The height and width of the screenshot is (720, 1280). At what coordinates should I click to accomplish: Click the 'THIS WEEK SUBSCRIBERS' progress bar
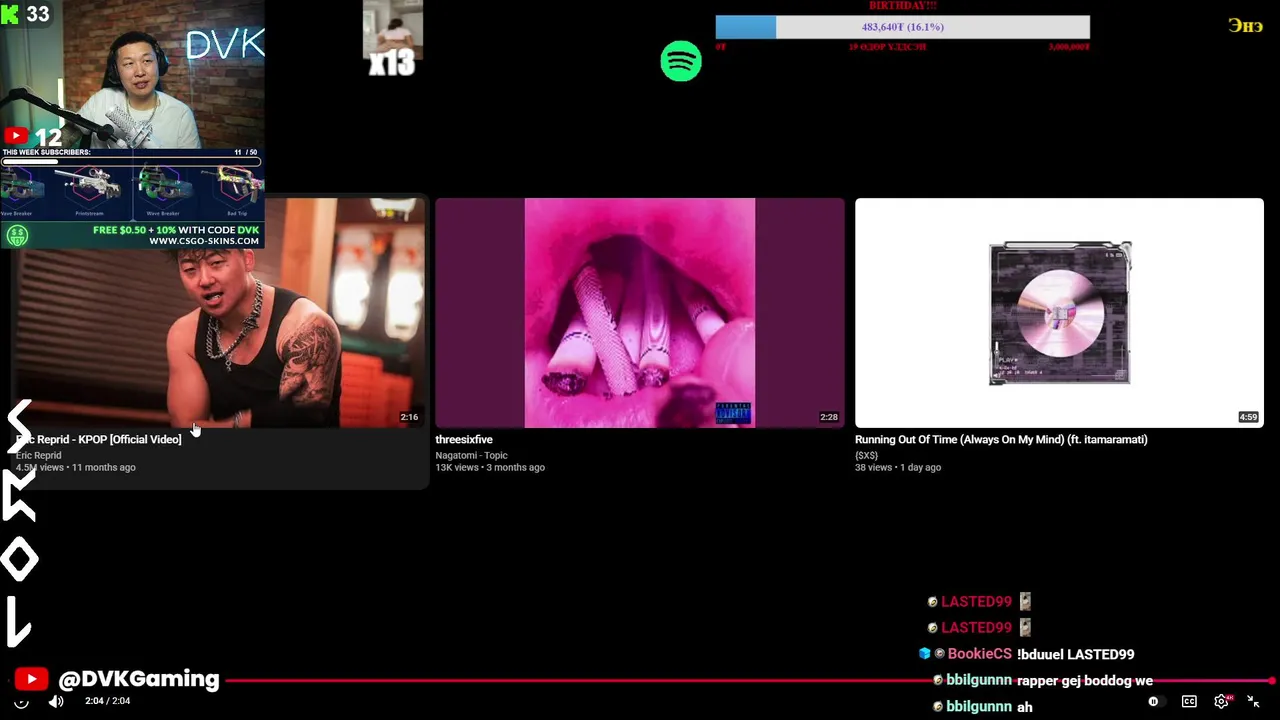coord(131,161)
